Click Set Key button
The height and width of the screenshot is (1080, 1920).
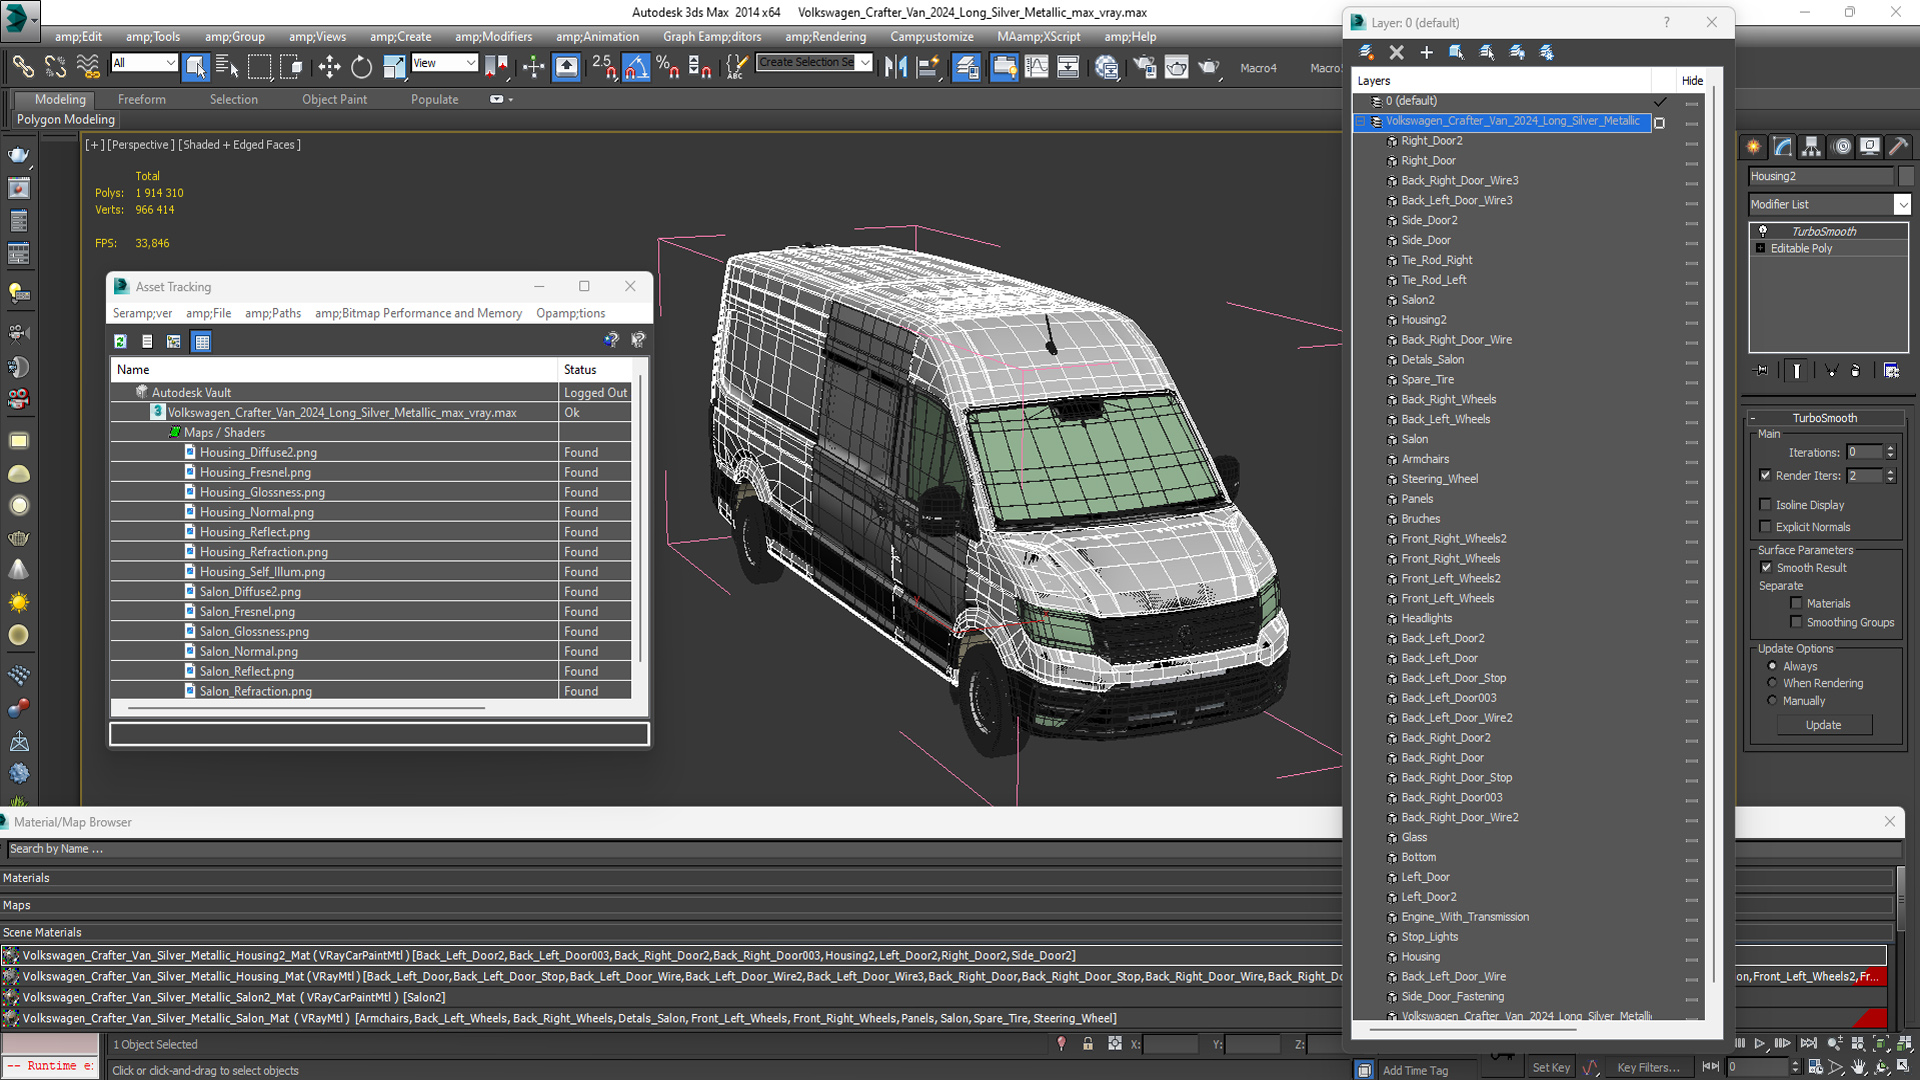tap(1551, 1067)
